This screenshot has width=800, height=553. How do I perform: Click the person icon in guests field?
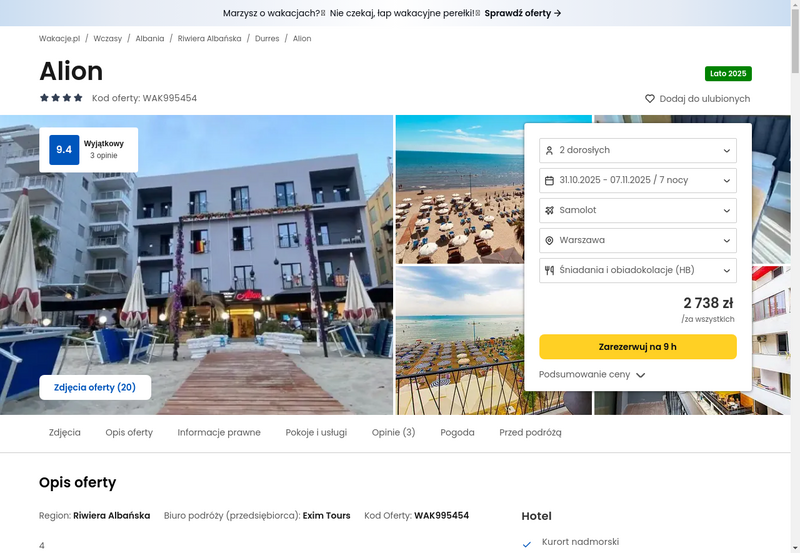coord(549,150)
